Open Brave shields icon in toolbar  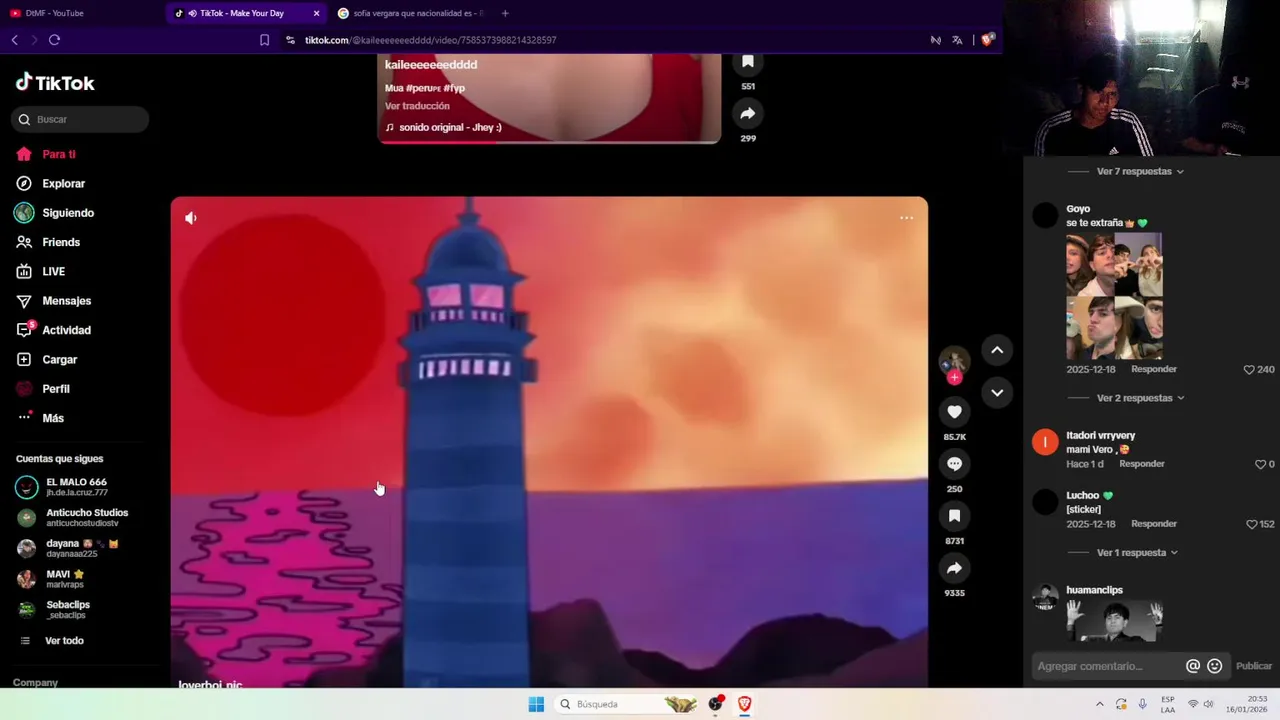click(987, 40)
